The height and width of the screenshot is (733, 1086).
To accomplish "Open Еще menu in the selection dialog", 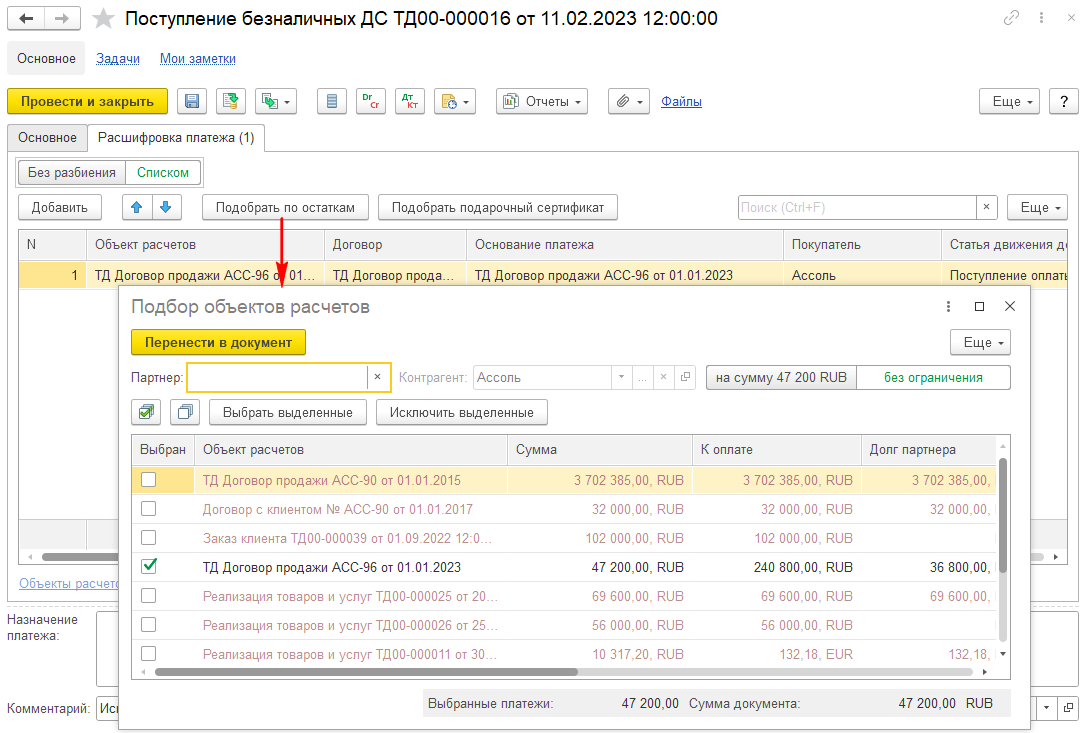I will (x=980, y=342).
